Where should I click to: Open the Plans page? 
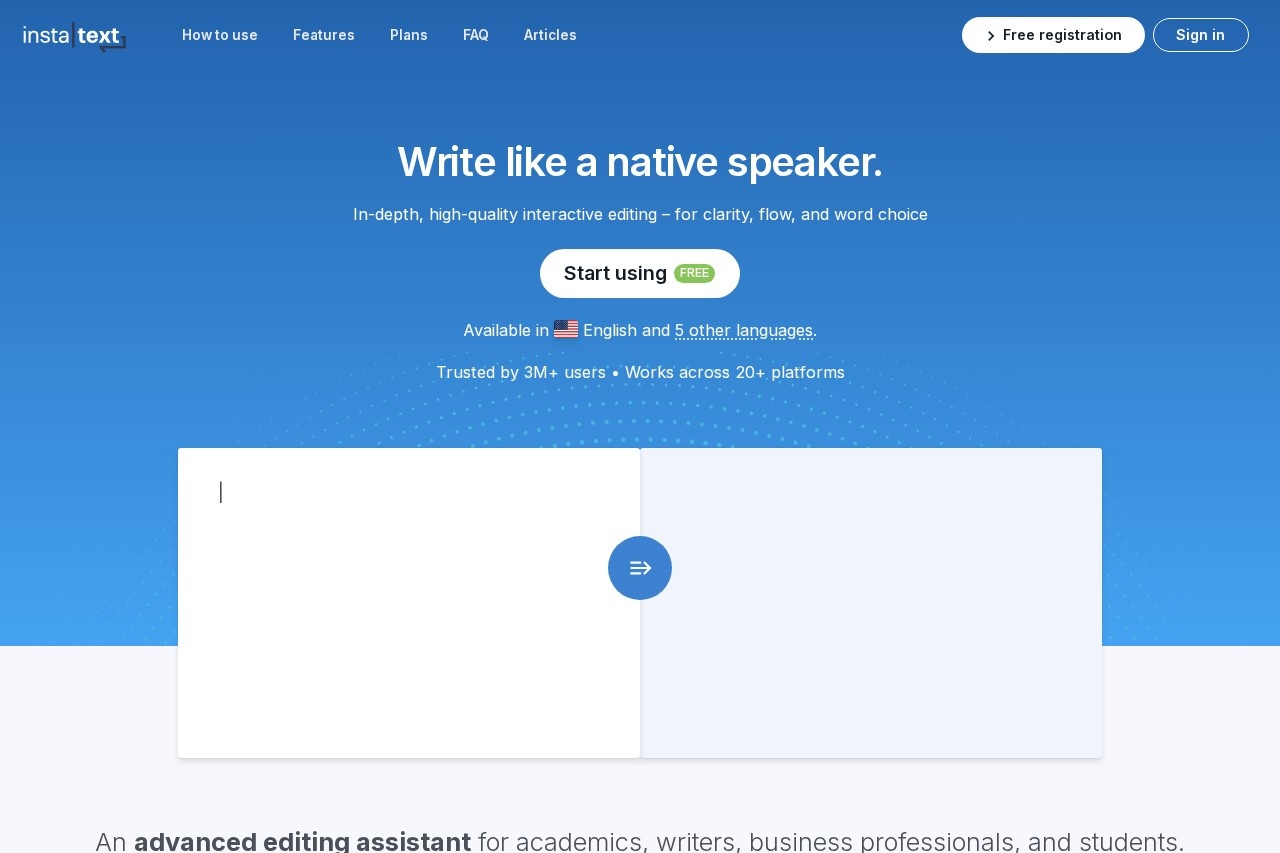[x=409, y=35]
